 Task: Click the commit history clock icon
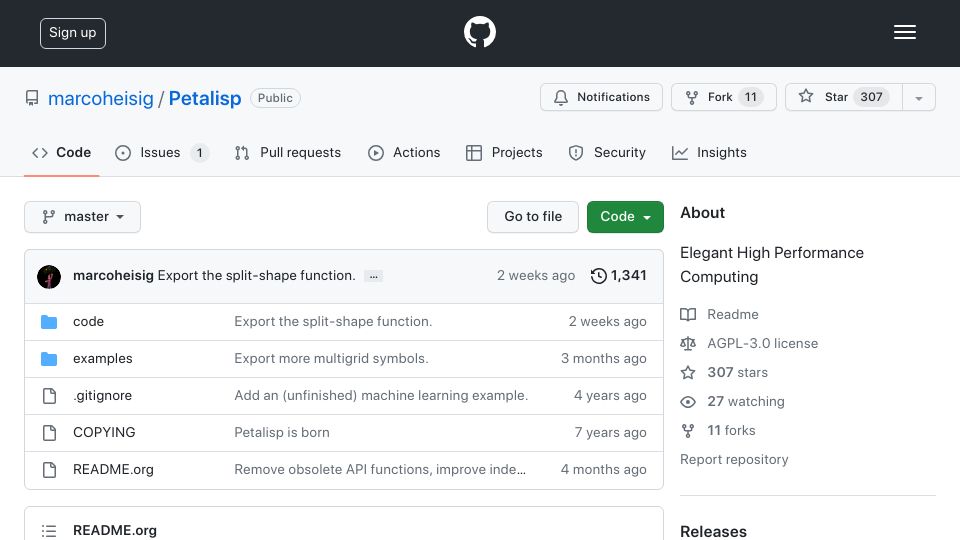(x=598, y=276)
